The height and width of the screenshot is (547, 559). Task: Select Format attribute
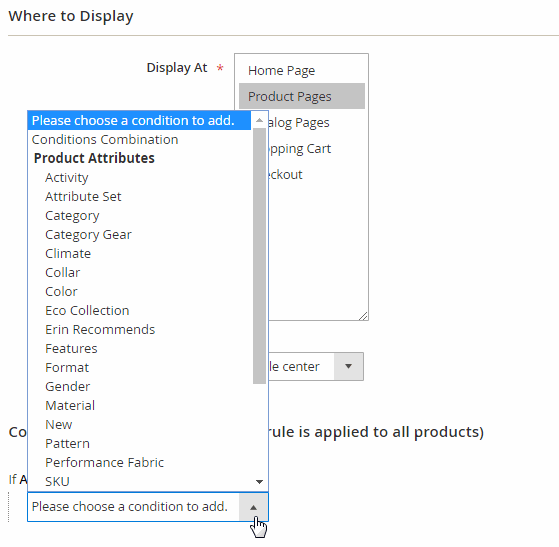139,367
